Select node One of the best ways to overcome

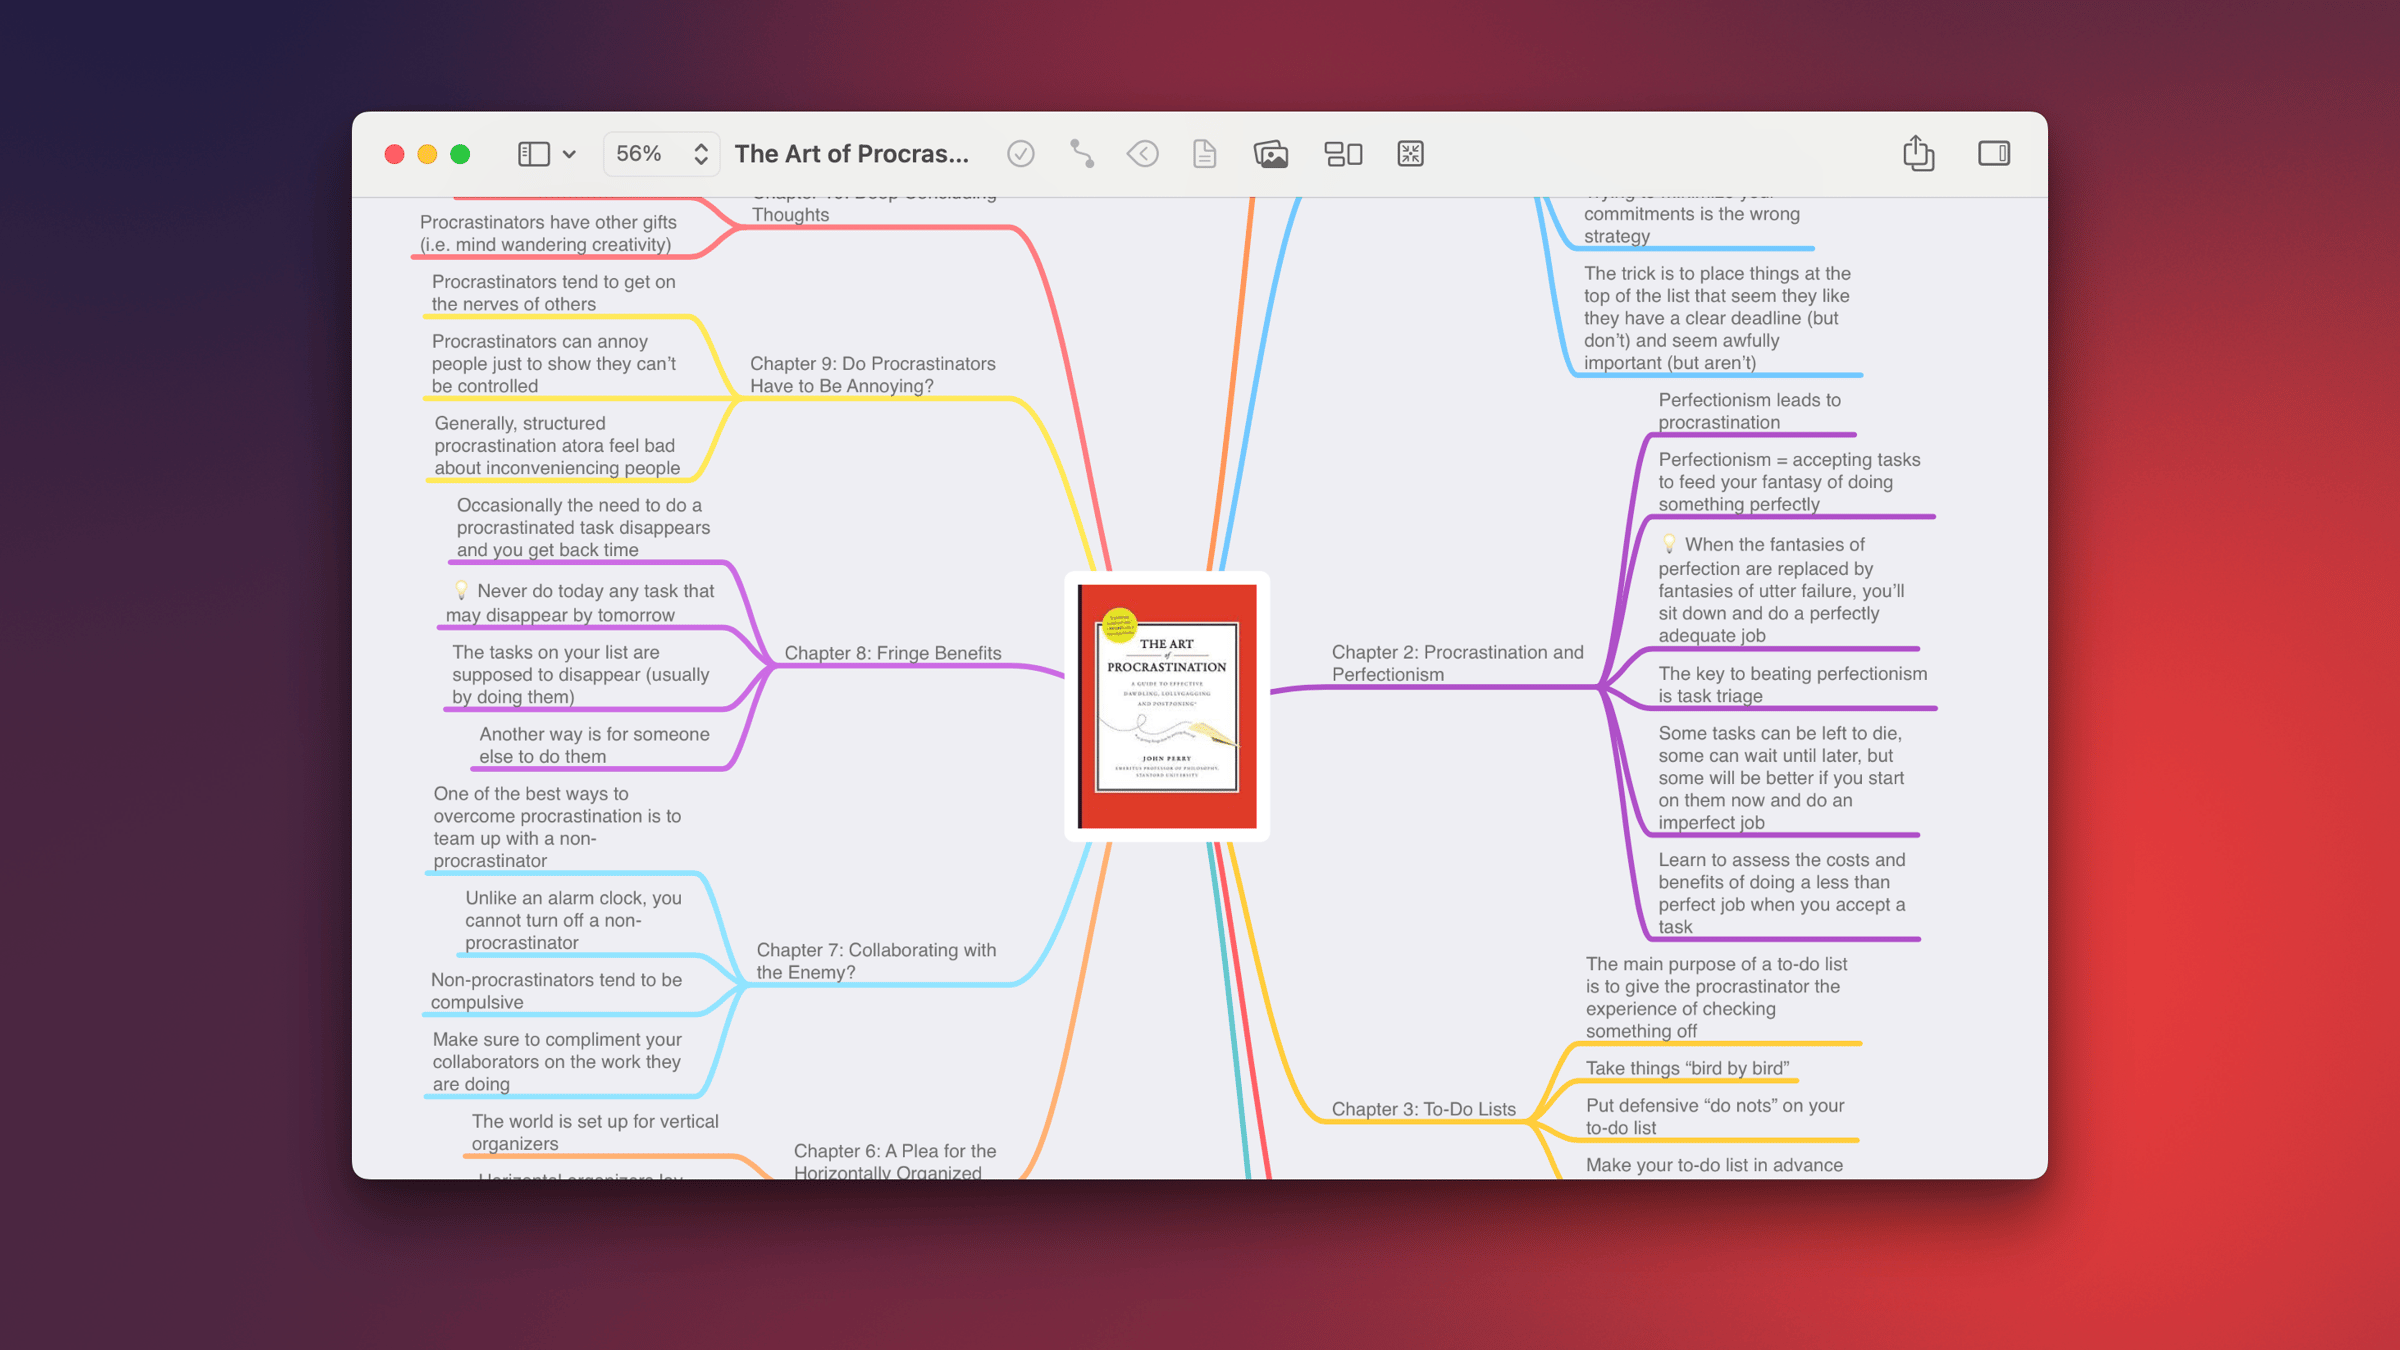557,827
